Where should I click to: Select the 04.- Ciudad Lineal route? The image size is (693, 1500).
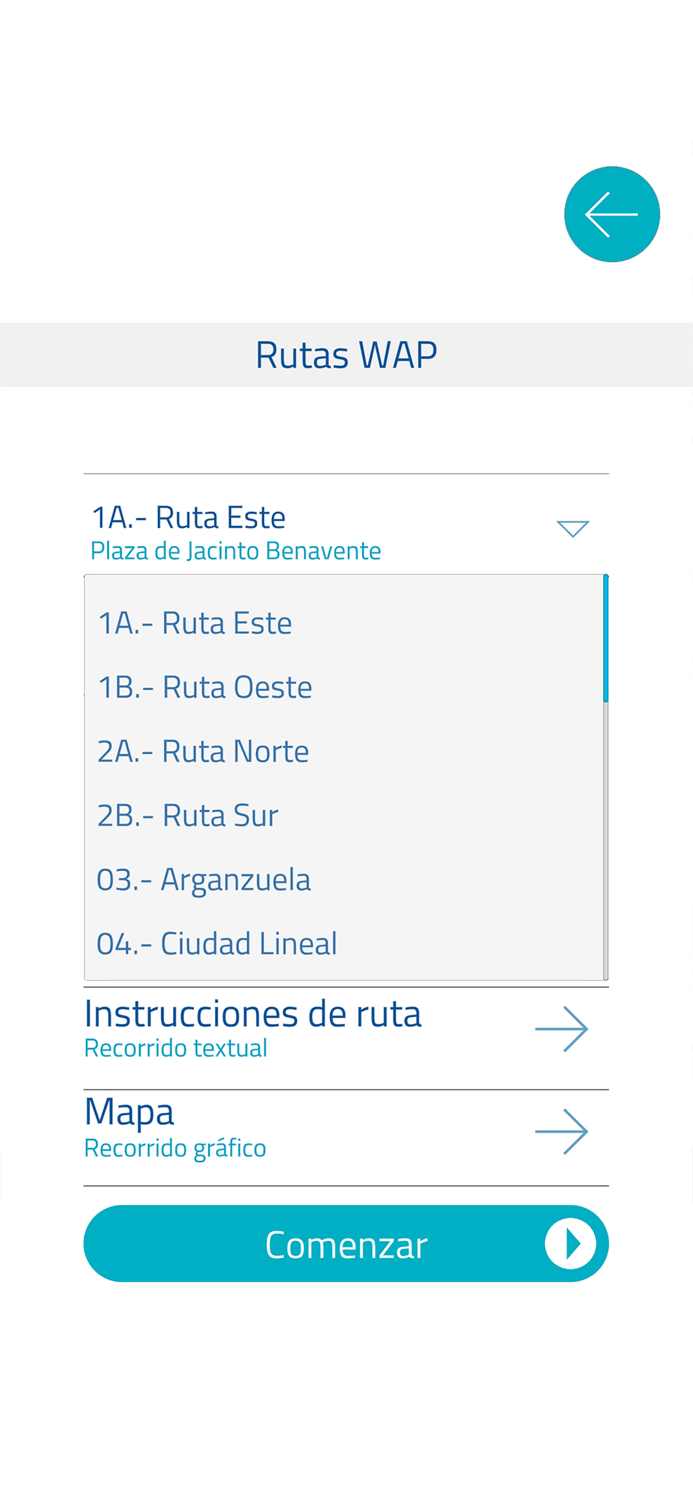(x=216, y=941)
